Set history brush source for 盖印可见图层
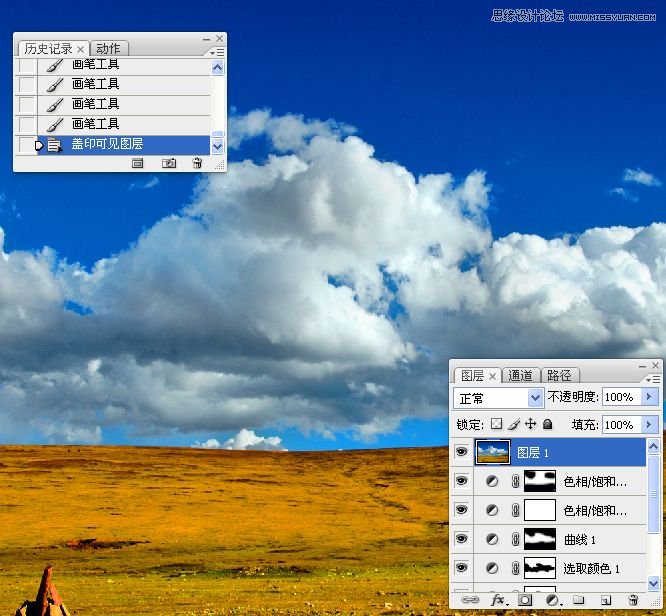 click(x=27, y=145)
